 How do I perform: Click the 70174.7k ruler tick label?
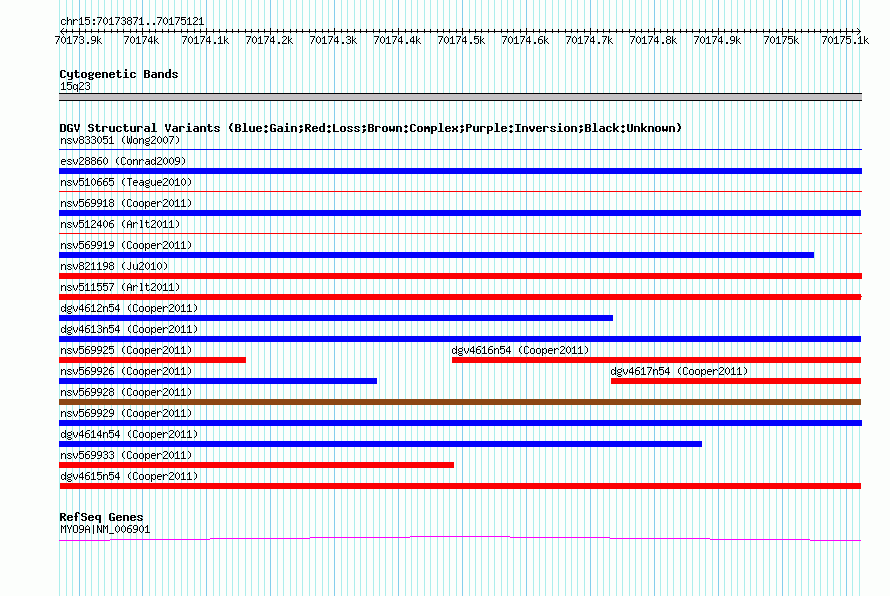point(589,40)
